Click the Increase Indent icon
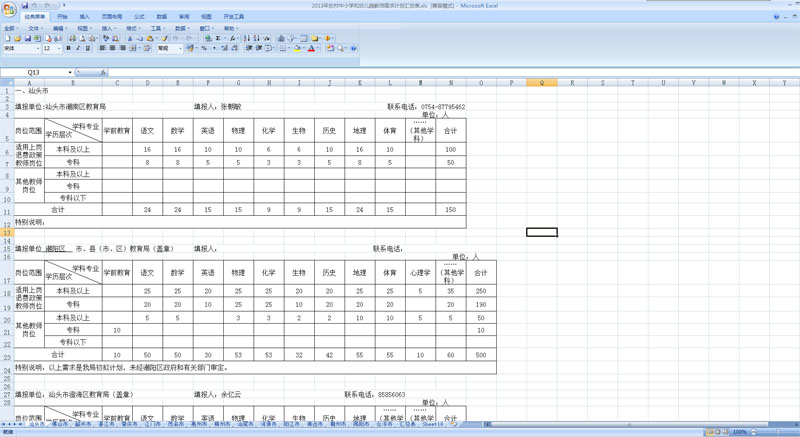Viewport: 800px width, 437px height. [259, 48]
